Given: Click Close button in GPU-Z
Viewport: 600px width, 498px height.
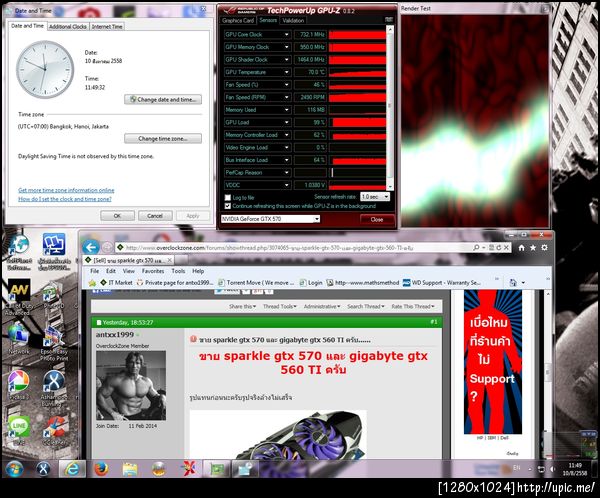Looking at the screenshot, I should click(377, 219).
